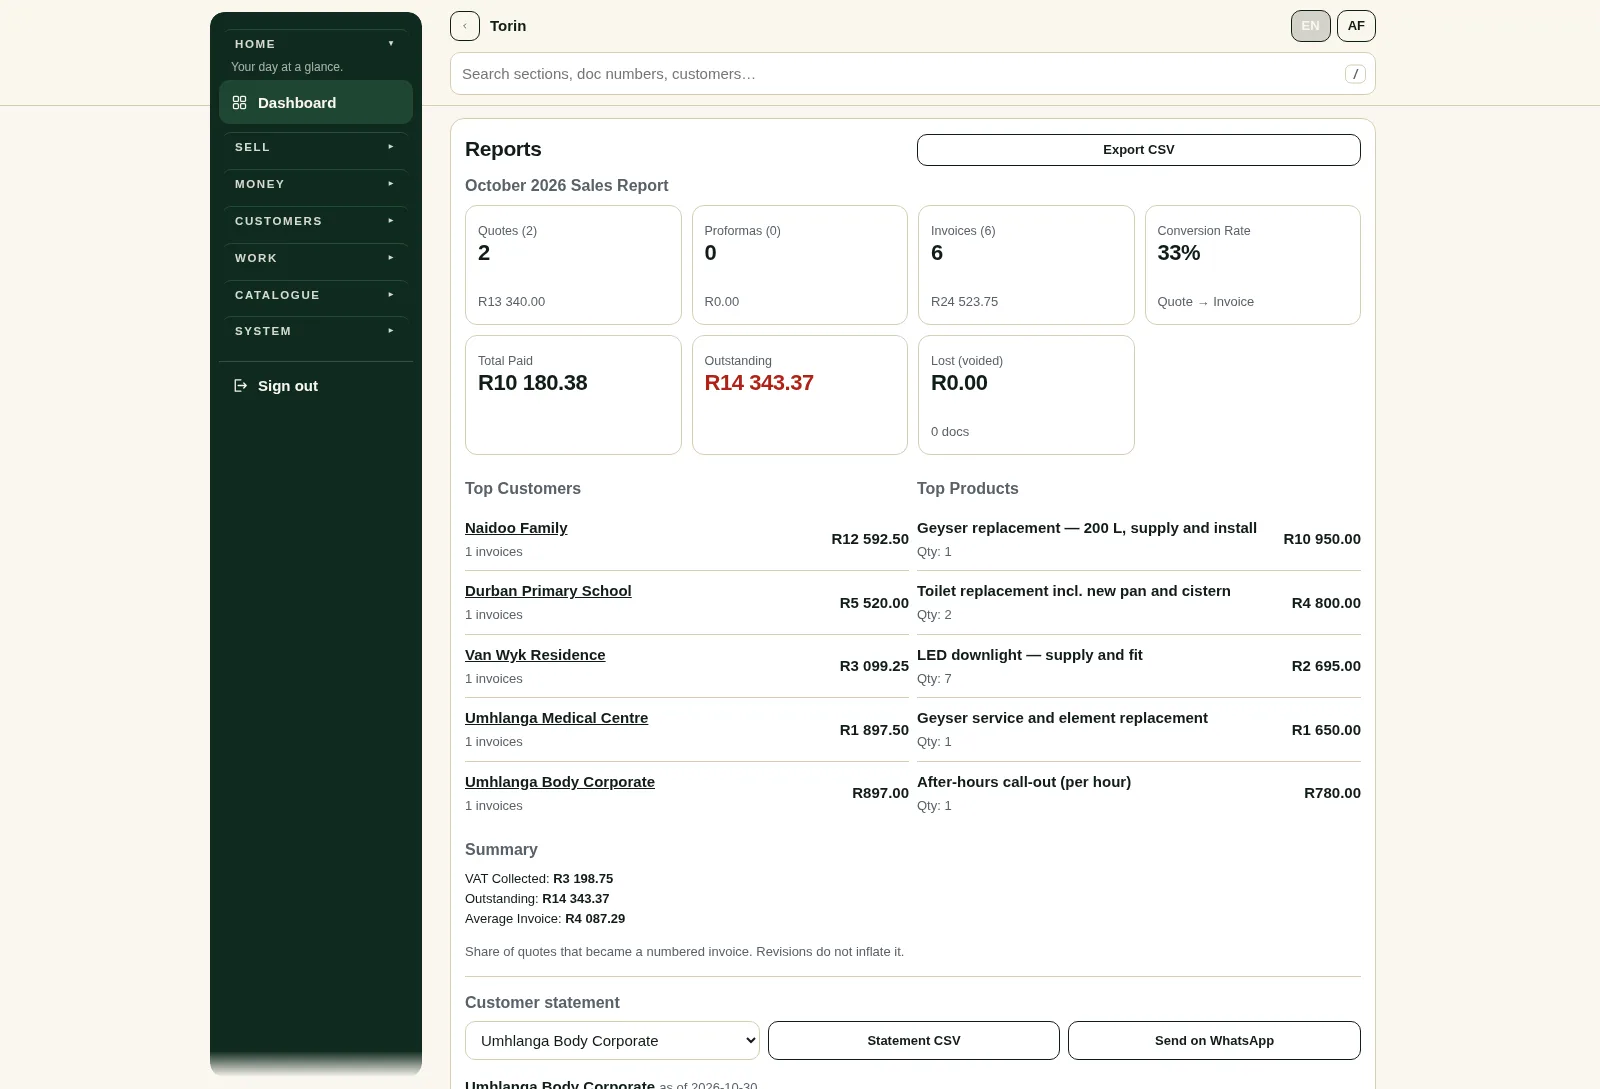Open Van Wyk Residence link
This screenshot has height=1089, width=1600.
(535, 655)
